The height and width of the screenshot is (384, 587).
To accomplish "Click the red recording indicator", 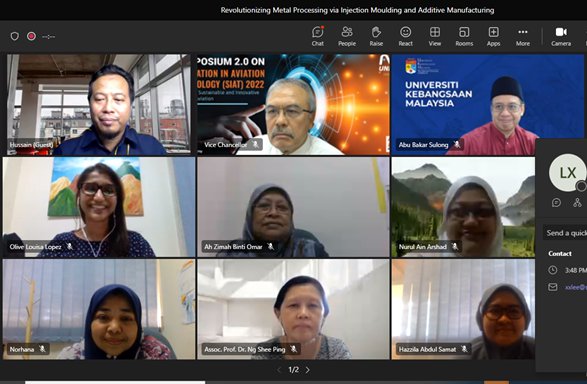I will (x=31, y=36).
